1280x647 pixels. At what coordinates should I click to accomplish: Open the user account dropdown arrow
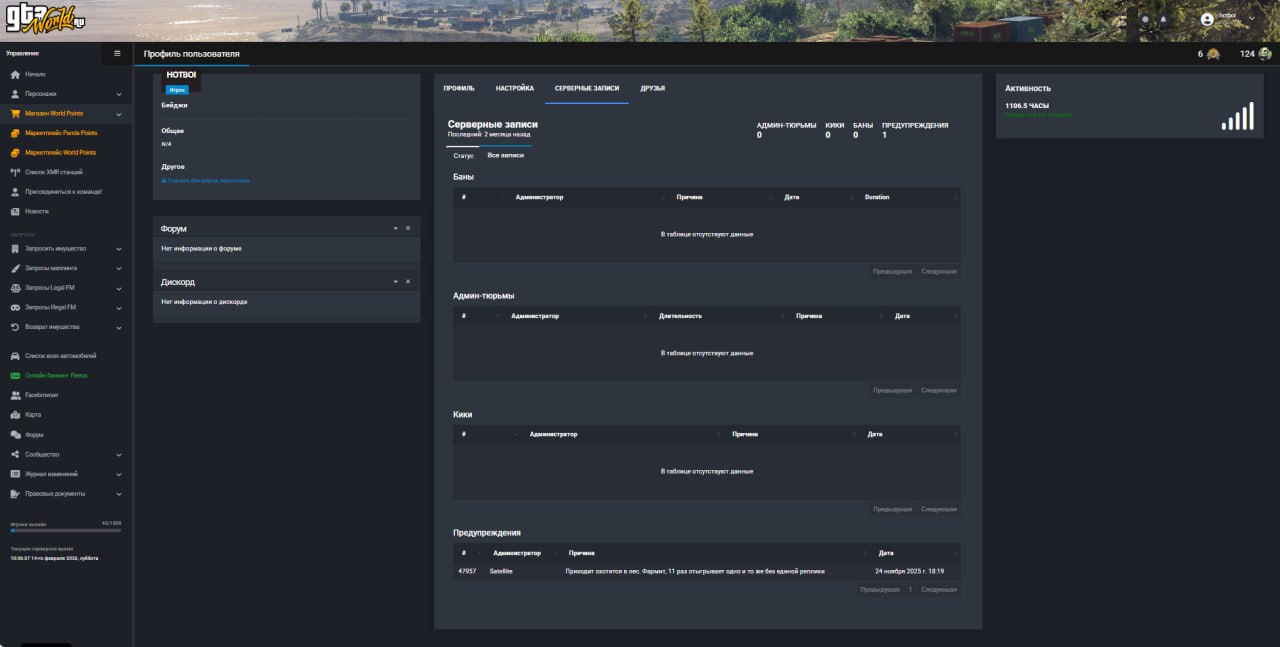pyautogui.click(x=1252, y=18)
